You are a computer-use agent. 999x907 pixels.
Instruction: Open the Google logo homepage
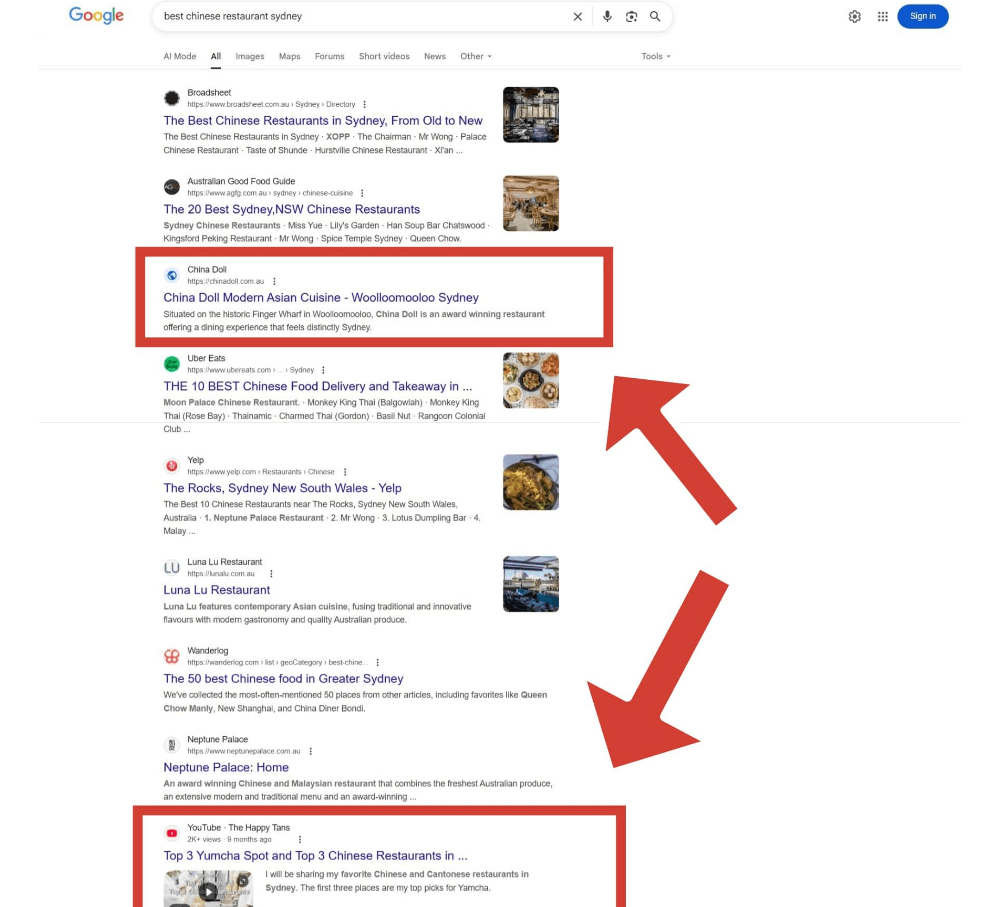(96, 15)
